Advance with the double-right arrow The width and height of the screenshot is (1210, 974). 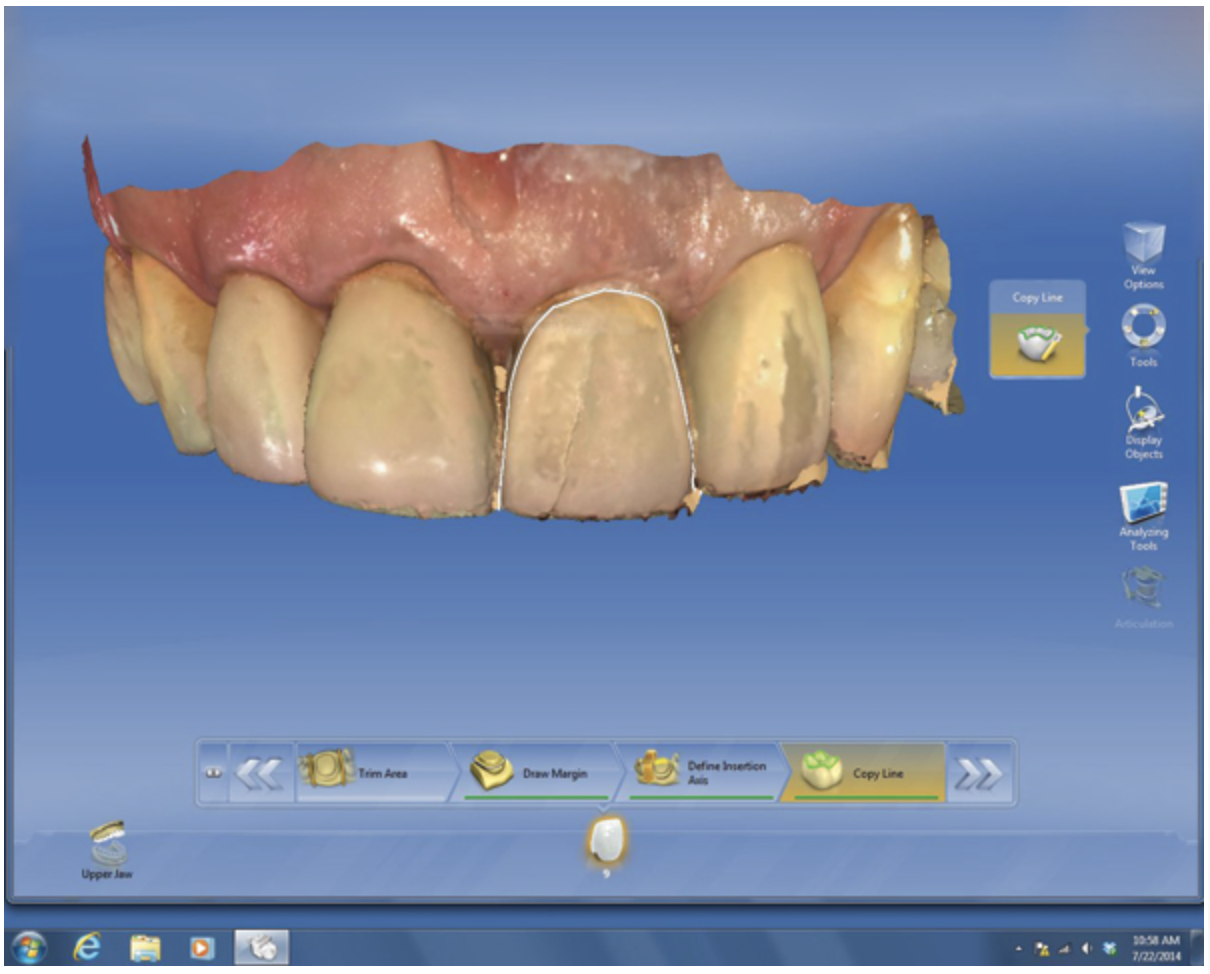(x=980, y=773)
